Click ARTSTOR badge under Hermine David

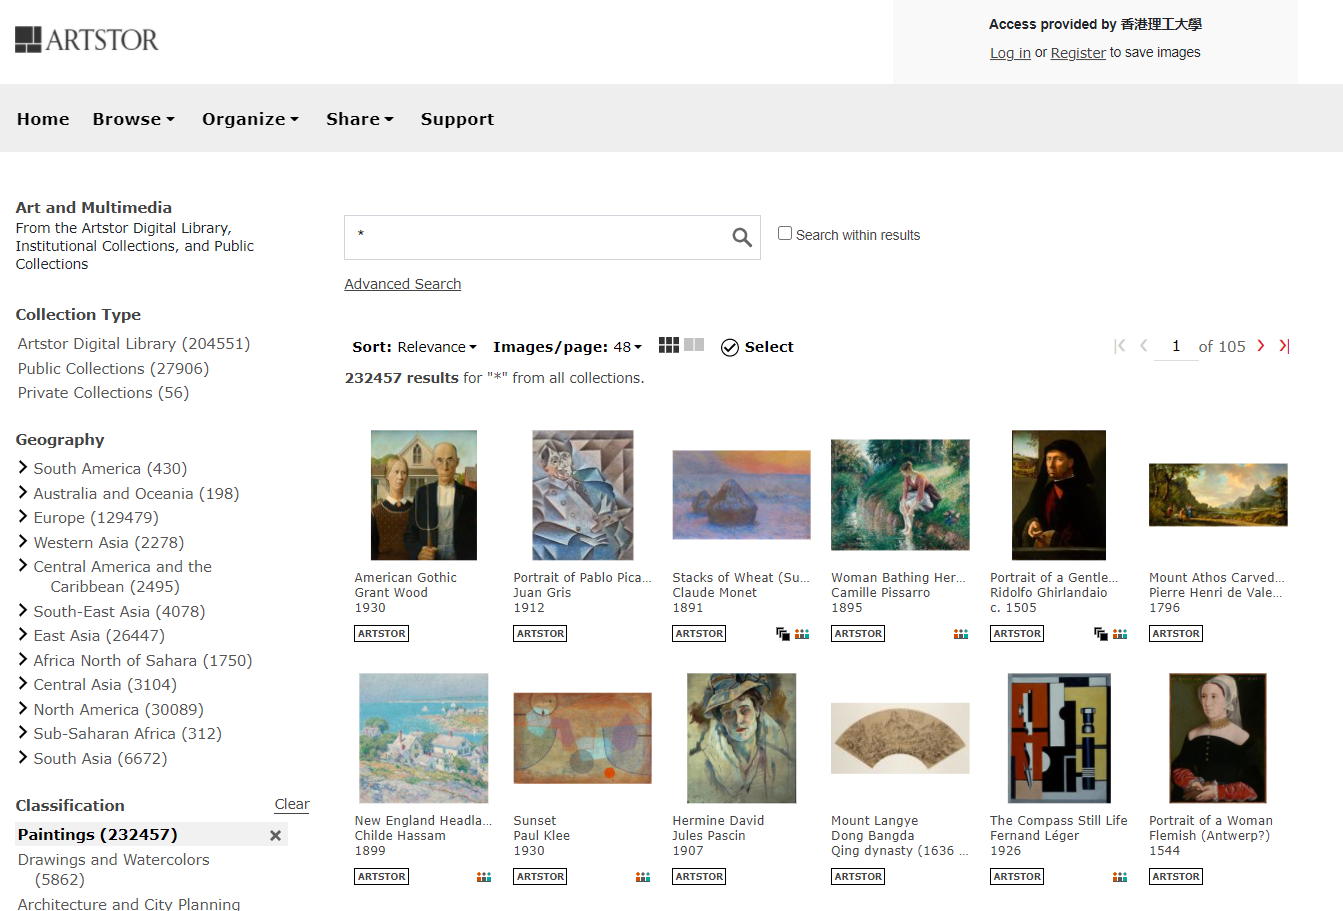pyautogui.click(x=700, y=876)
